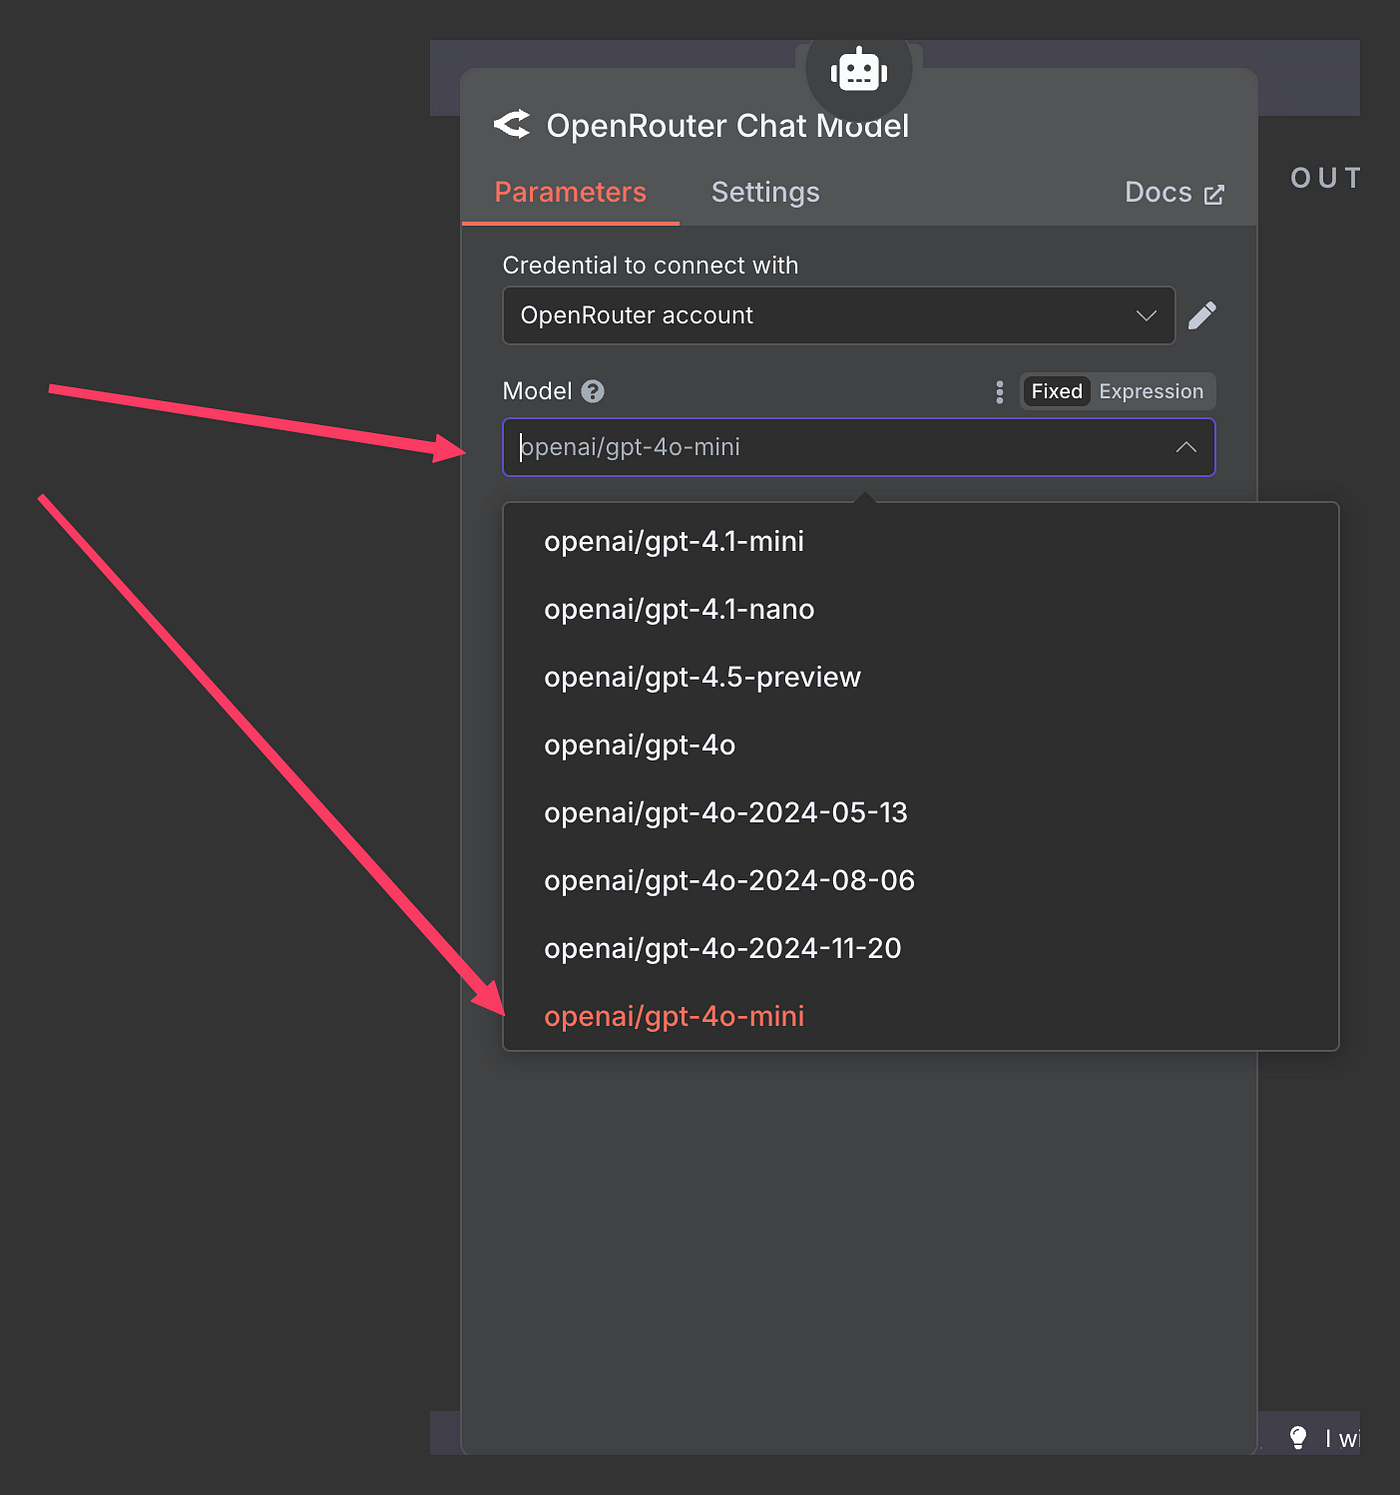The width and height of the screenshot is (1400, 1495).
Task: Select openai/gpt-4o-2024-11-20 model
Action: point(921,948)
